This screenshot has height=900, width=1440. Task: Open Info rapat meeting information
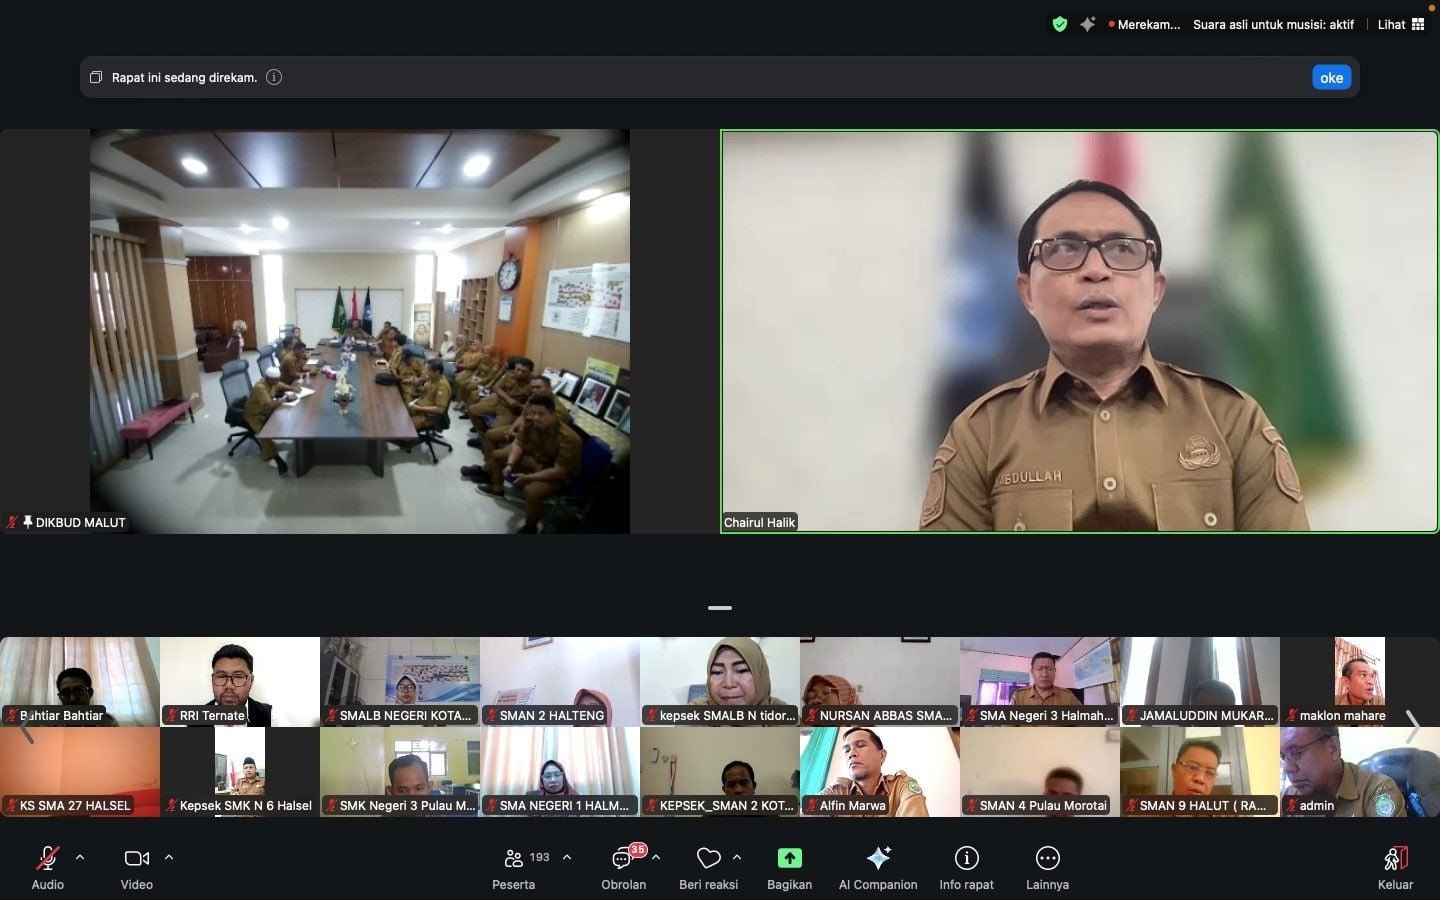966,858
